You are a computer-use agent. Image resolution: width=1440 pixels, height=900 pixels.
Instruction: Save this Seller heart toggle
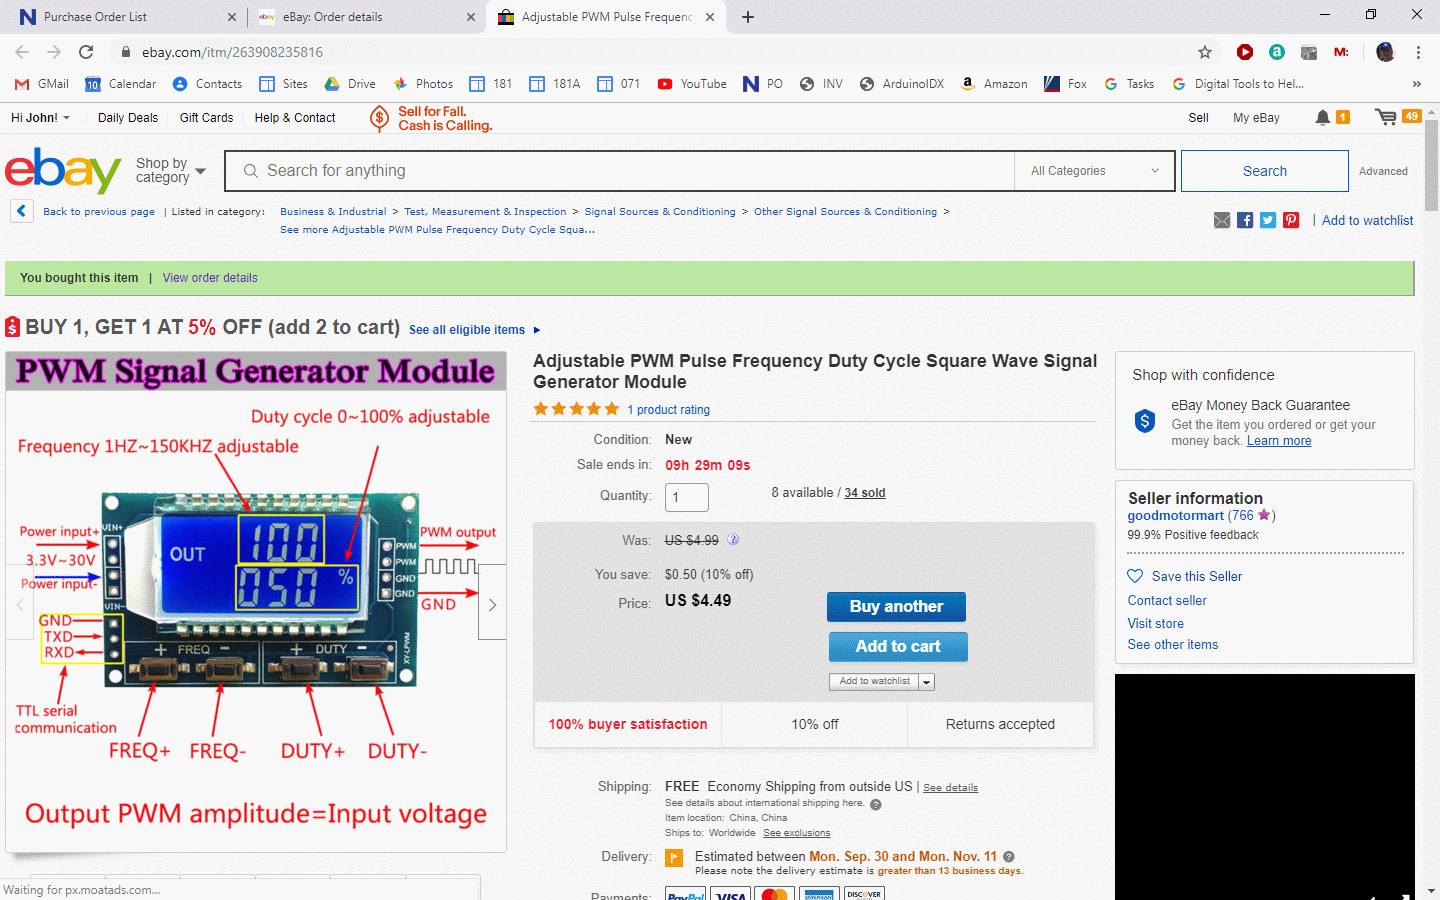coord(1135,576)
